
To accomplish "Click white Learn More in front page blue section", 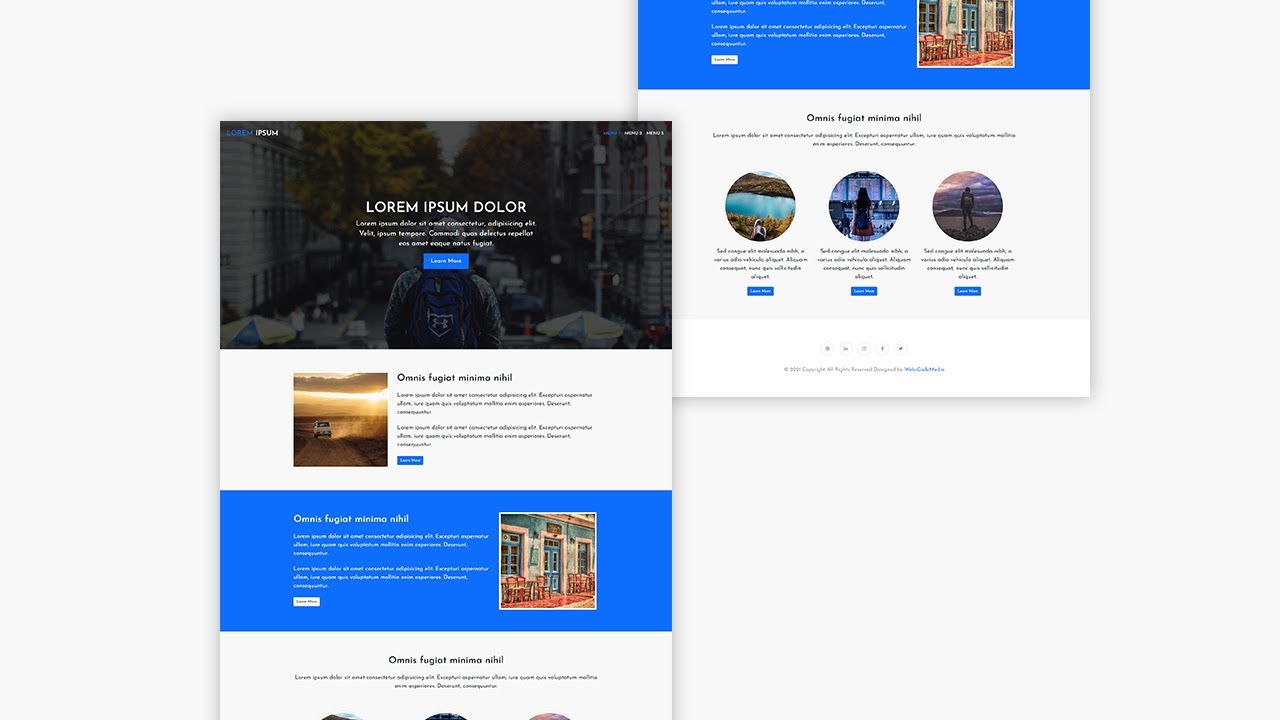I will pyautogui.click(x=307, y=602).
